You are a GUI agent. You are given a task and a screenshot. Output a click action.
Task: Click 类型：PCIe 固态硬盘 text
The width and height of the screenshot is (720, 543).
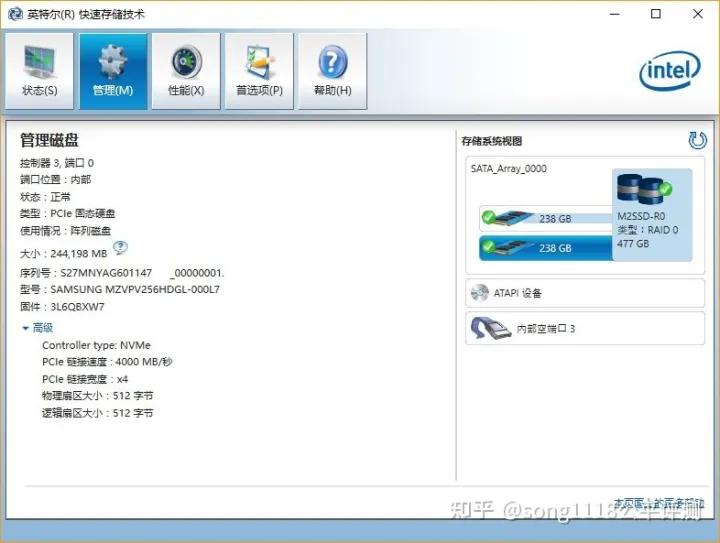(x=68, y=213)
